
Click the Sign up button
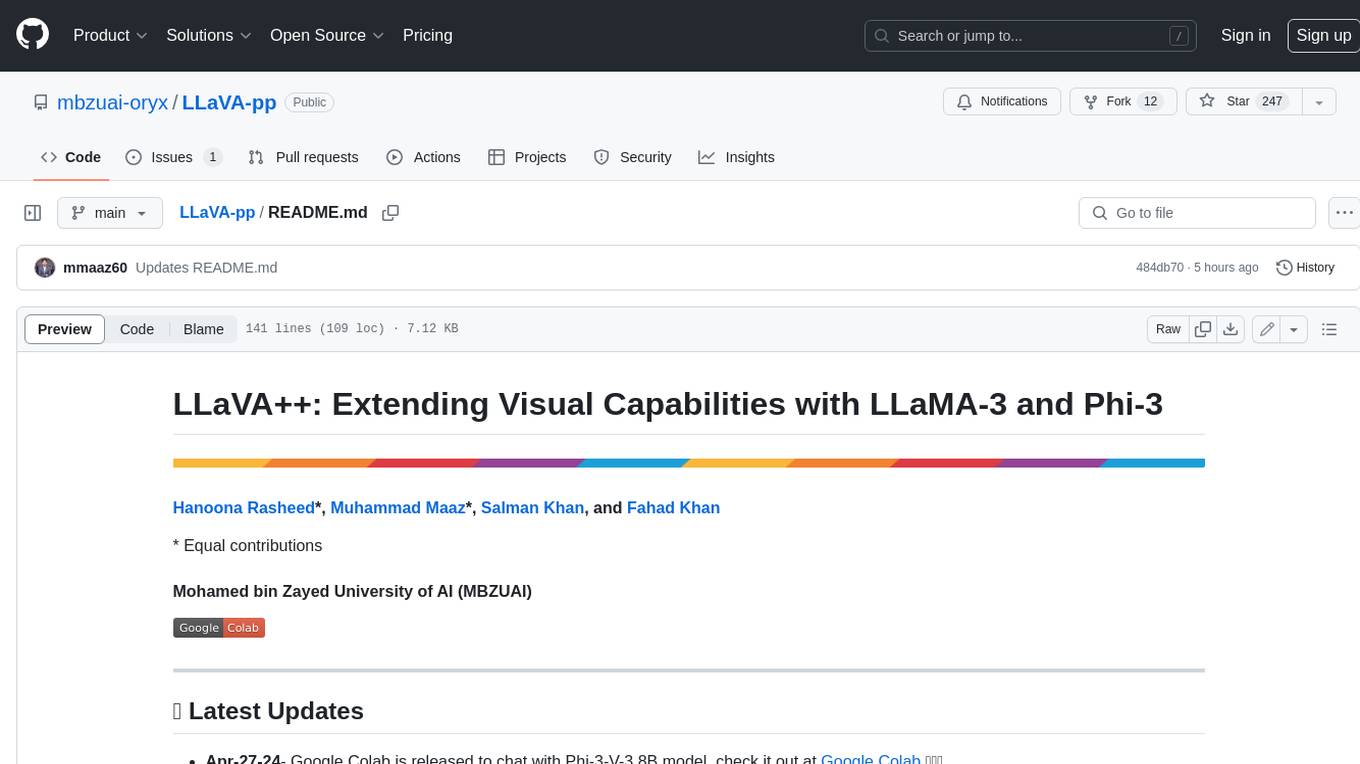click(x=1323, y=35)
